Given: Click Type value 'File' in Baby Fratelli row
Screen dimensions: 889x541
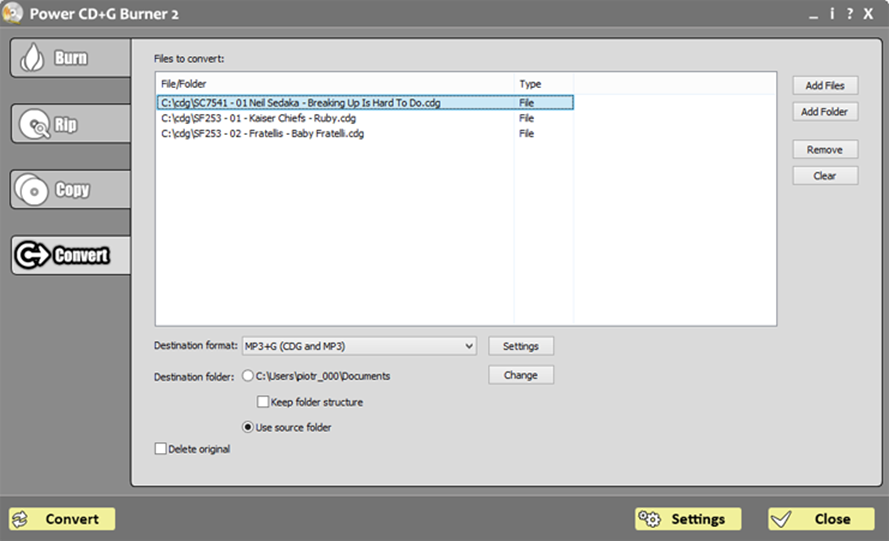Looking at the screenshot, I should 527,133.
